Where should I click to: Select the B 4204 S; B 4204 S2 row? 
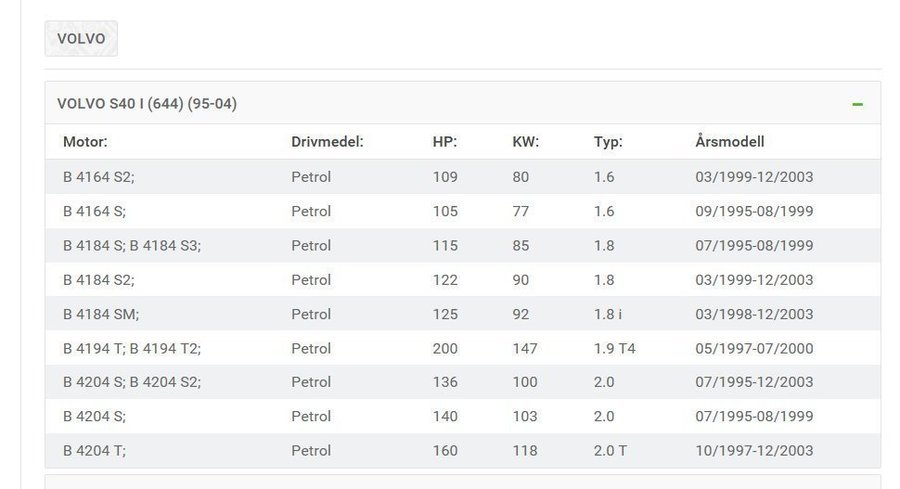132,382
